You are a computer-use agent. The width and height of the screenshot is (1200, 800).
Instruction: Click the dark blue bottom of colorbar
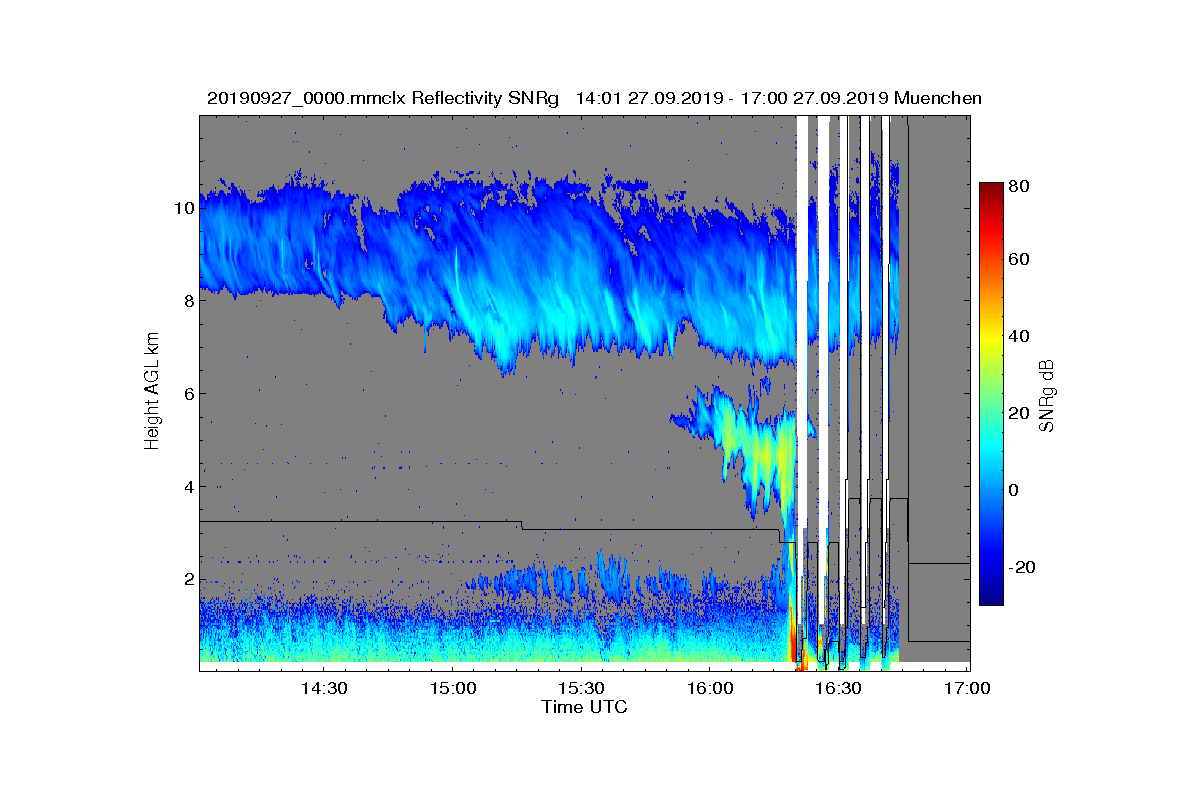point(991,597)
